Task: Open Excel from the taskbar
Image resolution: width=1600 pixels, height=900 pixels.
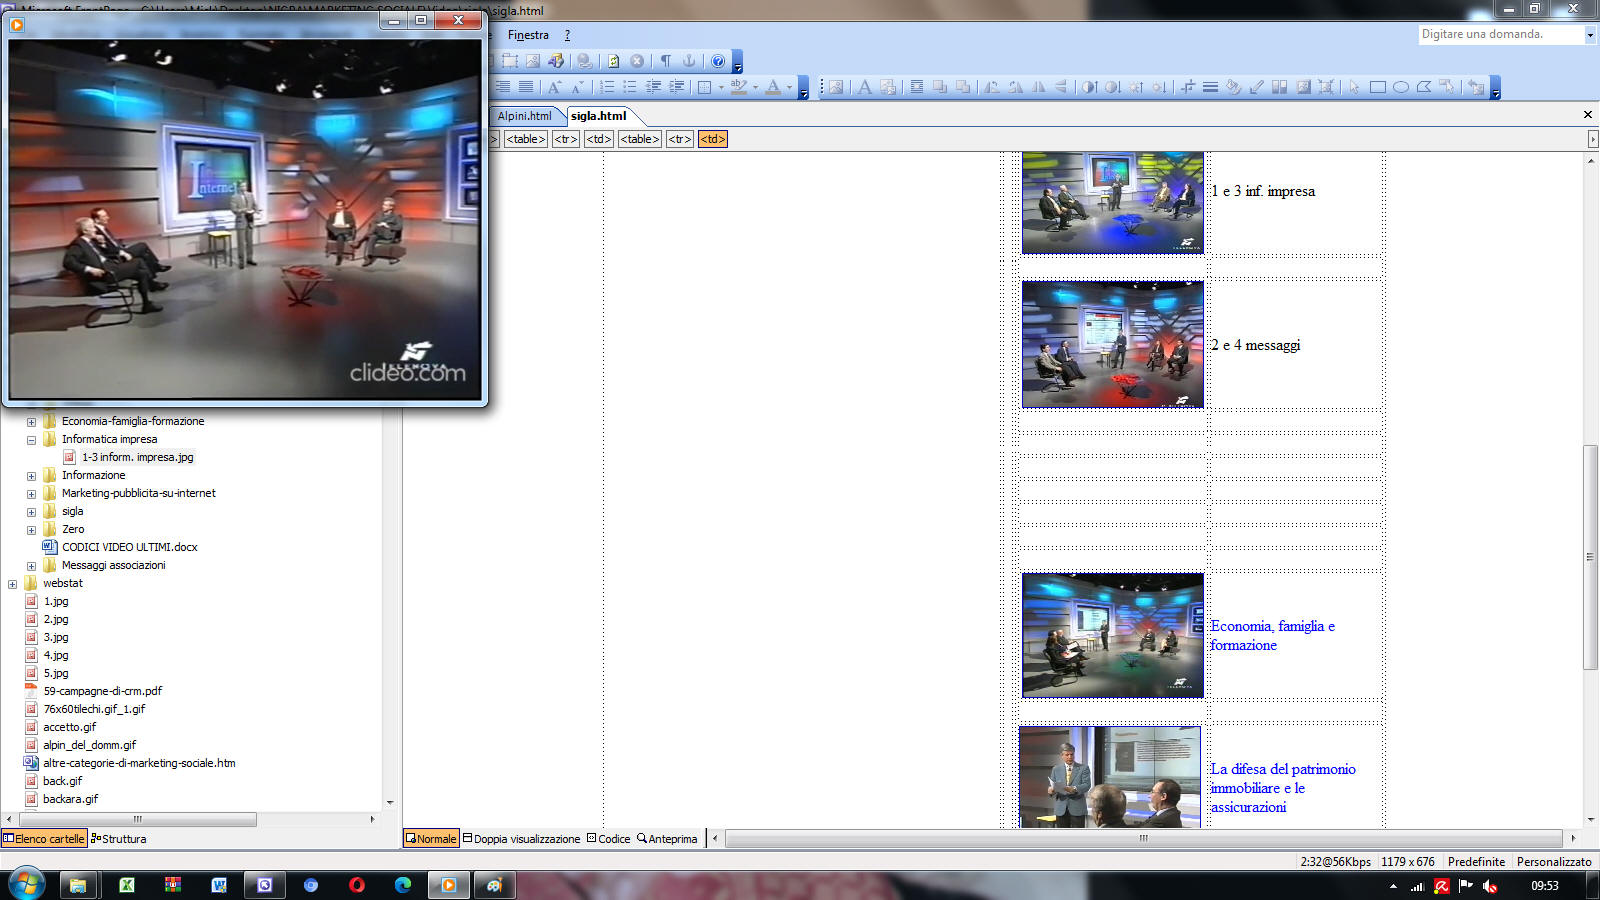Action: (127, 885)
